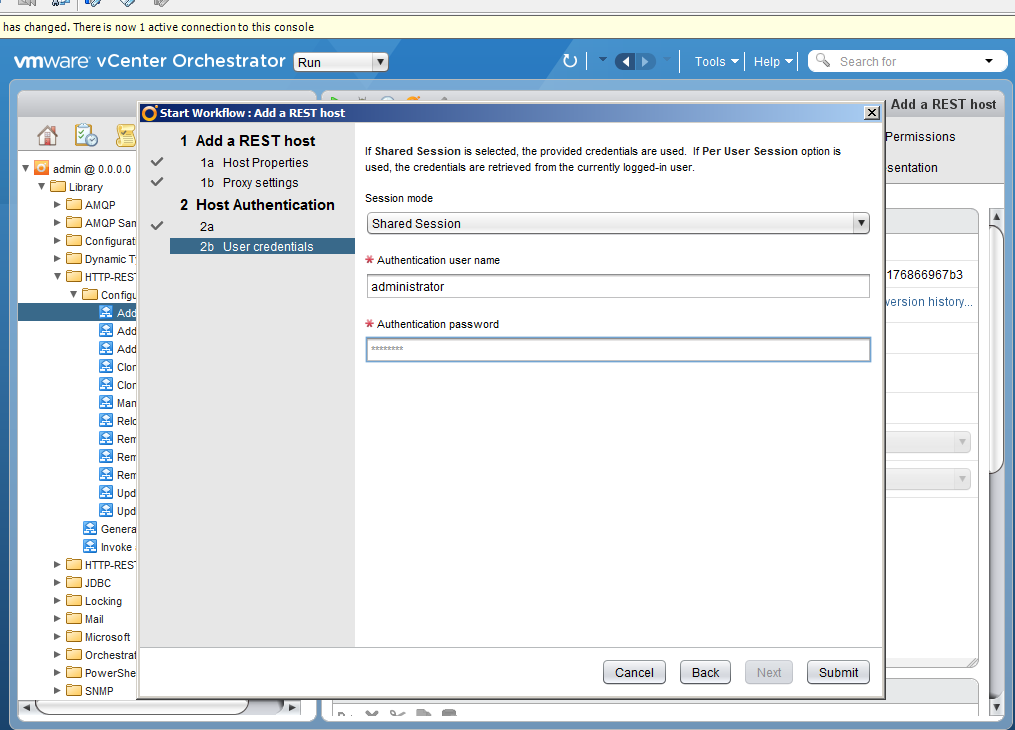
Task: Expand the SNMP folder
Action: click(57, 691)
